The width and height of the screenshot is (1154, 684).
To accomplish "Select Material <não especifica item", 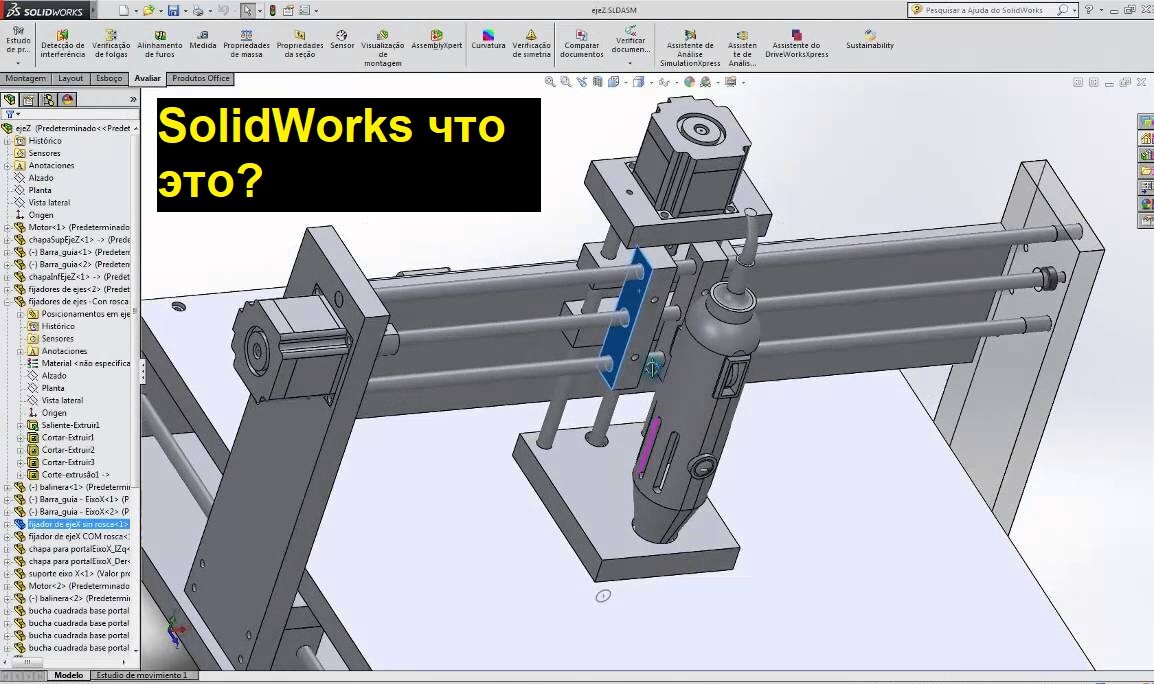I will [85, 364].
